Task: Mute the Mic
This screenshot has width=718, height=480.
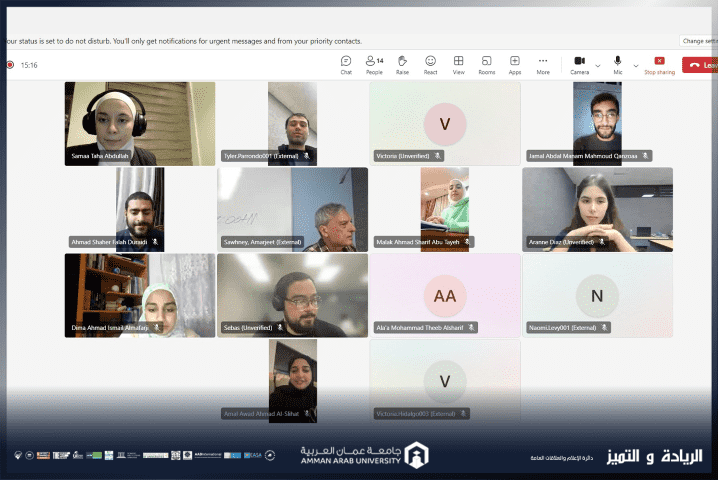Action: [x=618, y=65]
